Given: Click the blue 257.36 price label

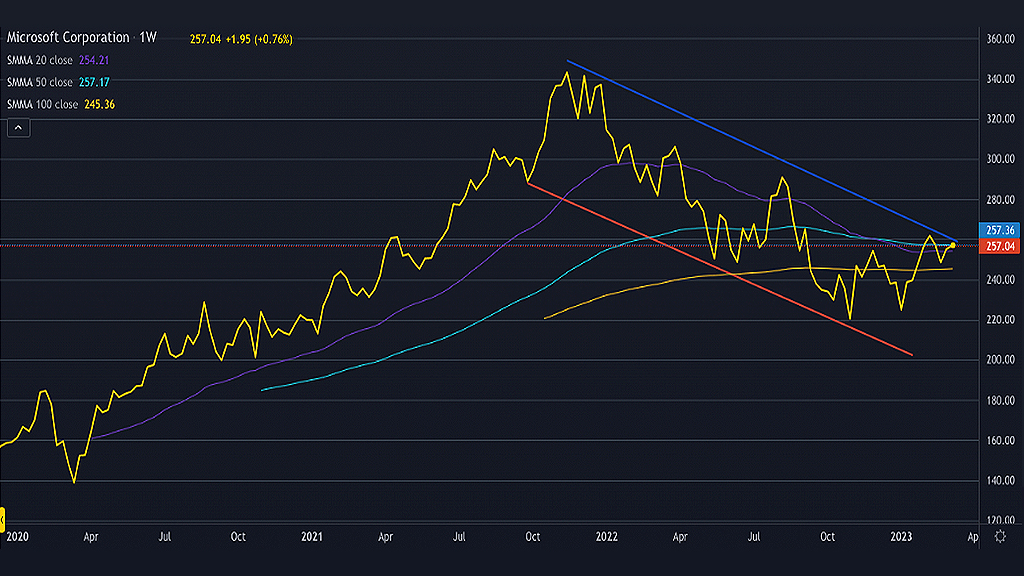Looking at the screenshot, I should [x=1000, y=230].
